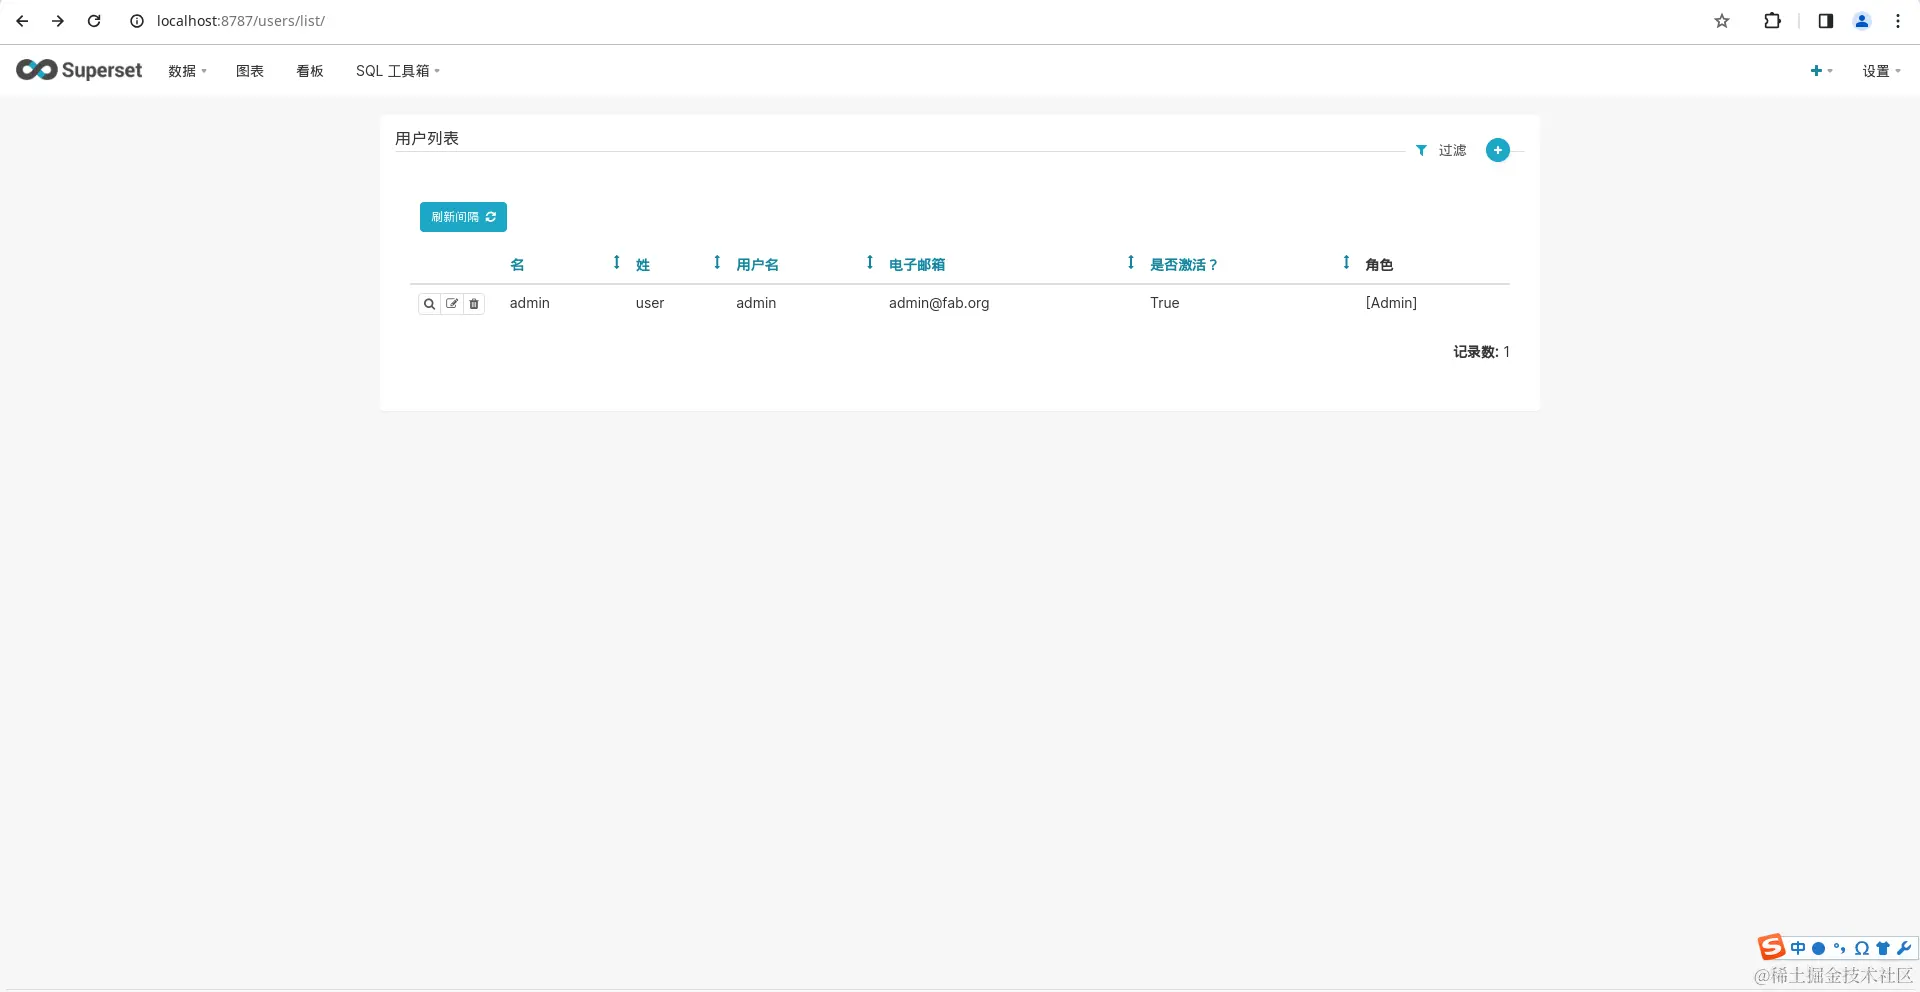The height and width of the screenshot is (992, 1920).
Task: View site information icon
Action: pyautogui.click(x=137, y=21)
